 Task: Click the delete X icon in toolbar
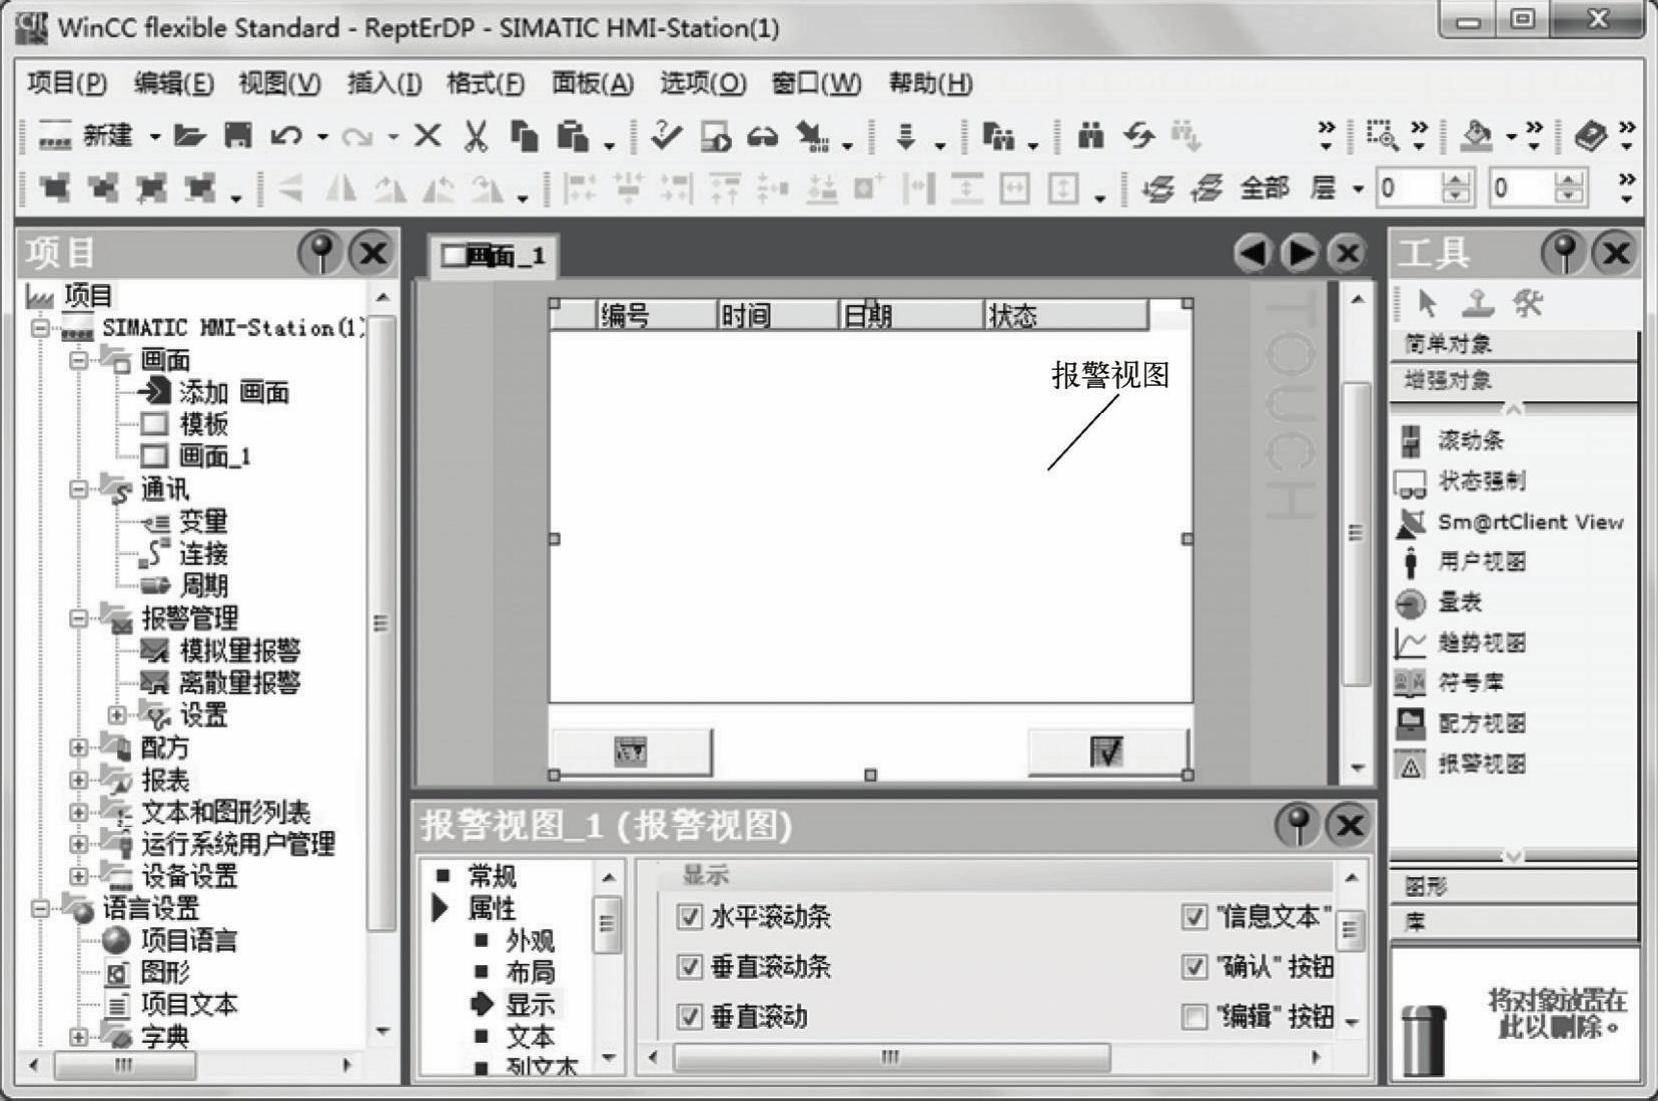point(428,135)
